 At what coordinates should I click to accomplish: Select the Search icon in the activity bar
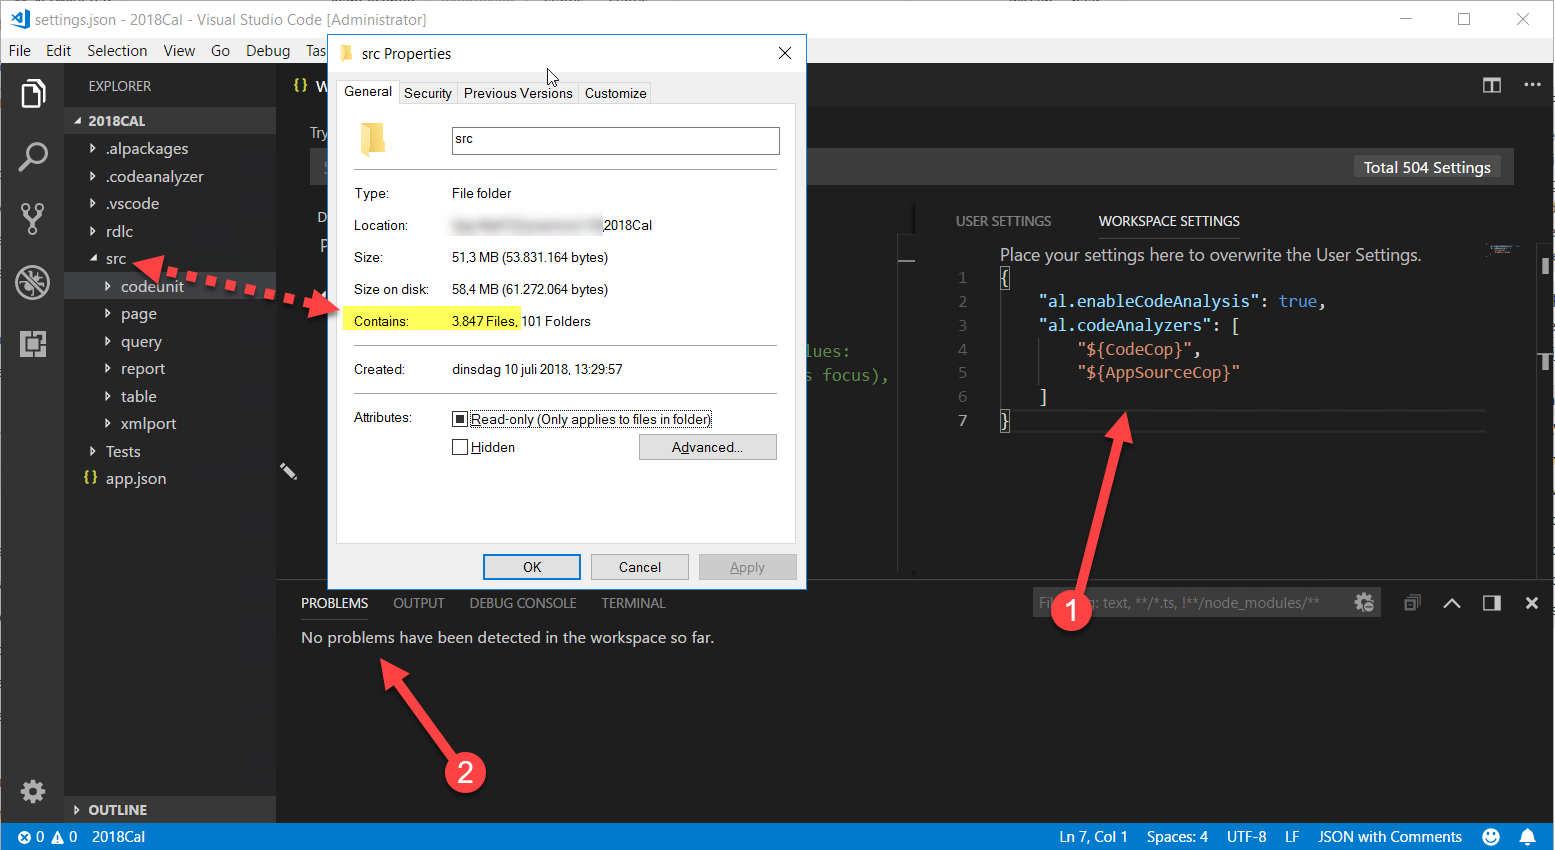[33, 156]
